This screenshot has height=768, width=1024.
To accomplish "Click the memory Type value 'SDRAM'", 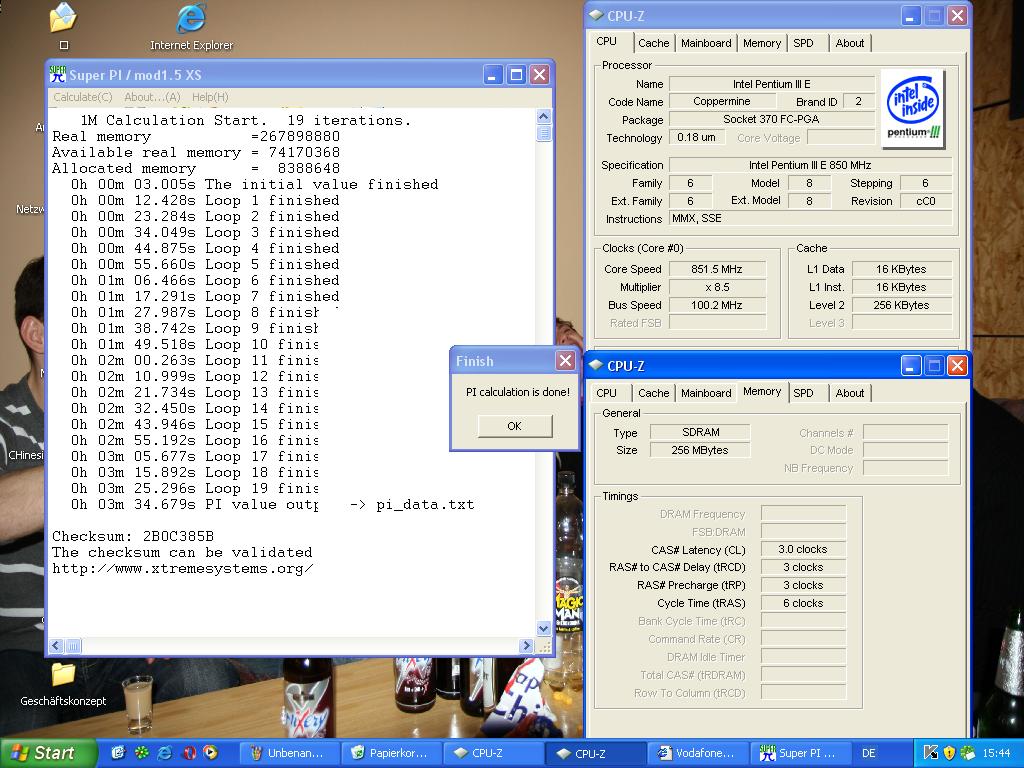I will [700, 432].
